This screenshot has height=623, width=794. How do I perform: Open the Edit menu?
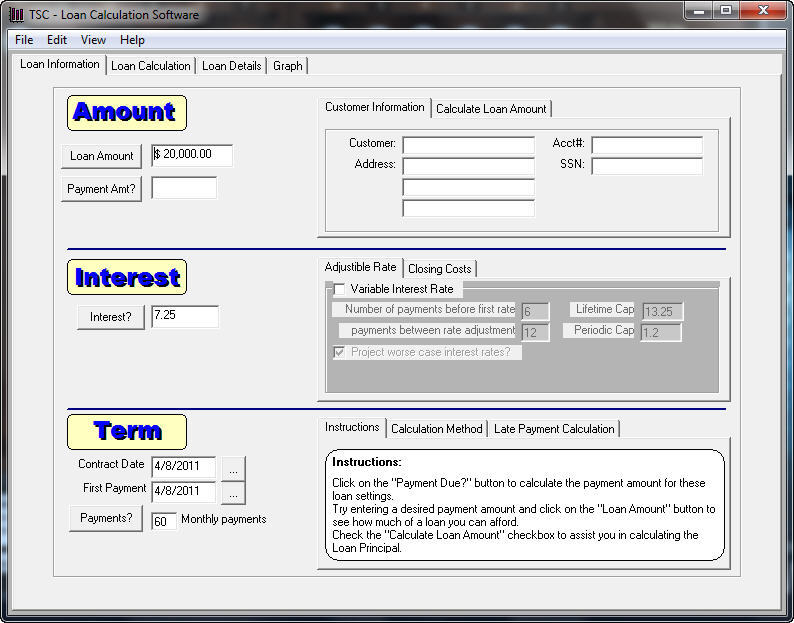pyautogui.click(x=57, y=40)
